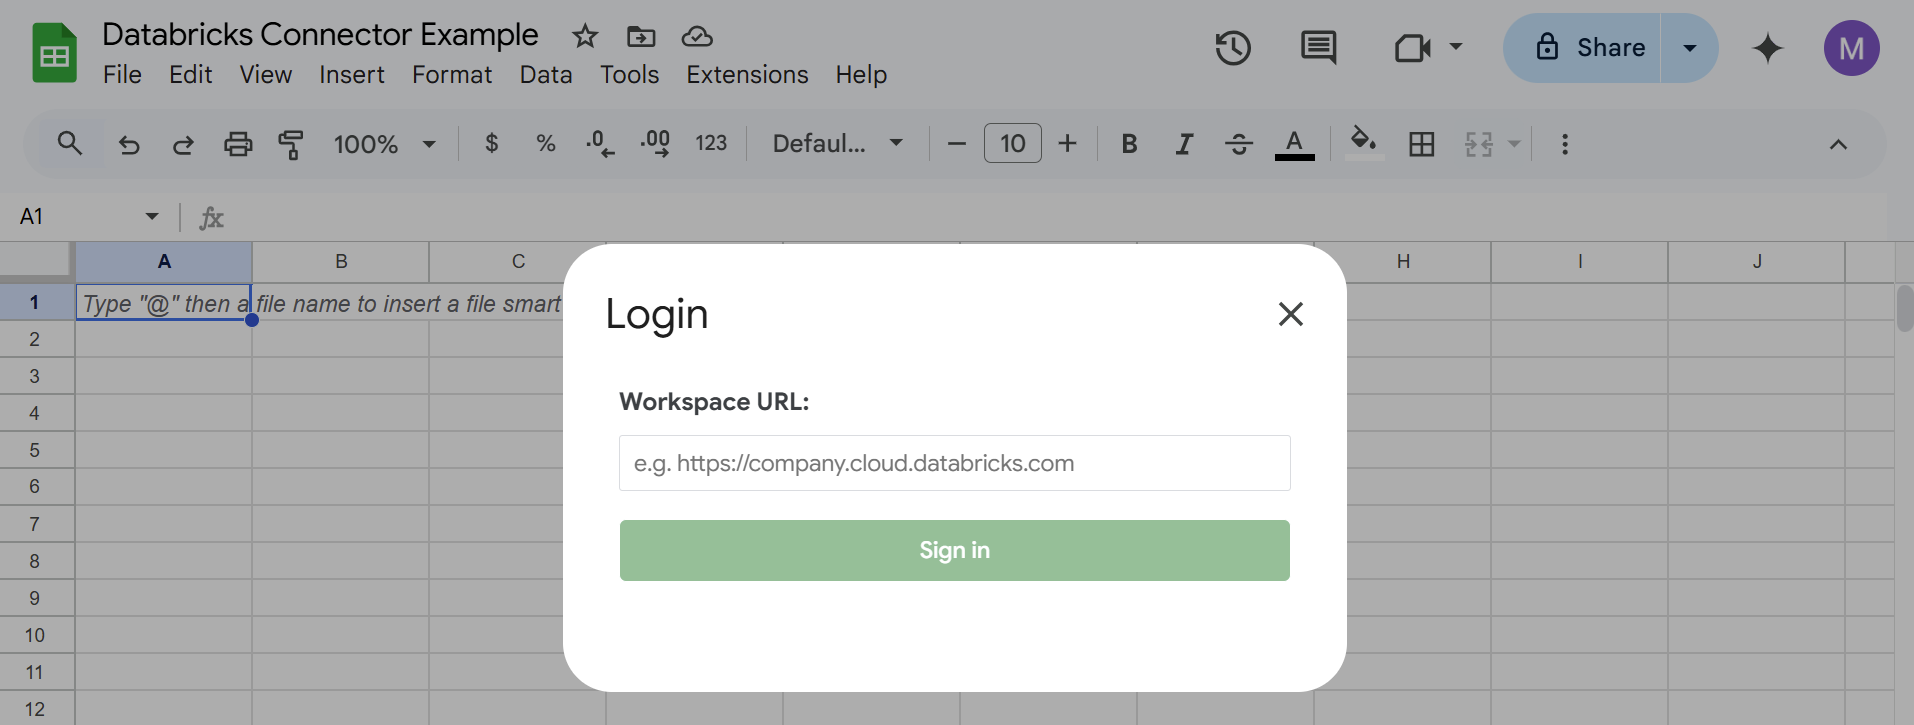Open the fill color paint bucket
Screen dimensions: 1914x725
(x=1363, y=142)
